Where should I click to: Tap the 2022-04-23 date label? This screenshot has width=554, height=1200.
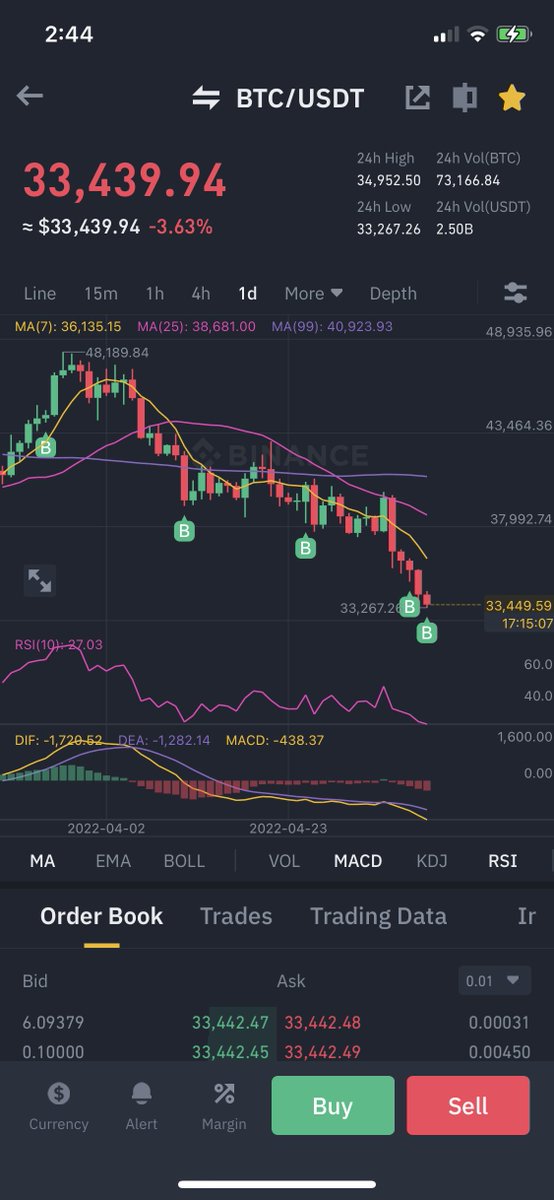point(287,828)
